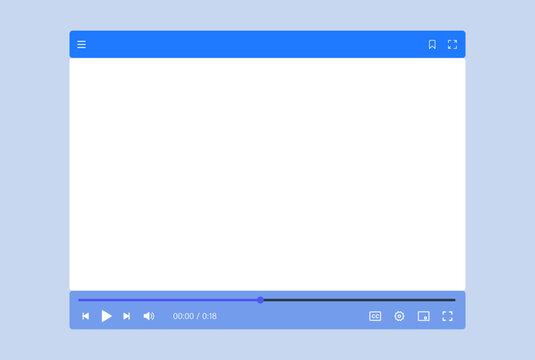535x360 pixels.
Task: Click the 00:00 / 0:18 time display
Action: pyautogui.click(x=194, y=316)
